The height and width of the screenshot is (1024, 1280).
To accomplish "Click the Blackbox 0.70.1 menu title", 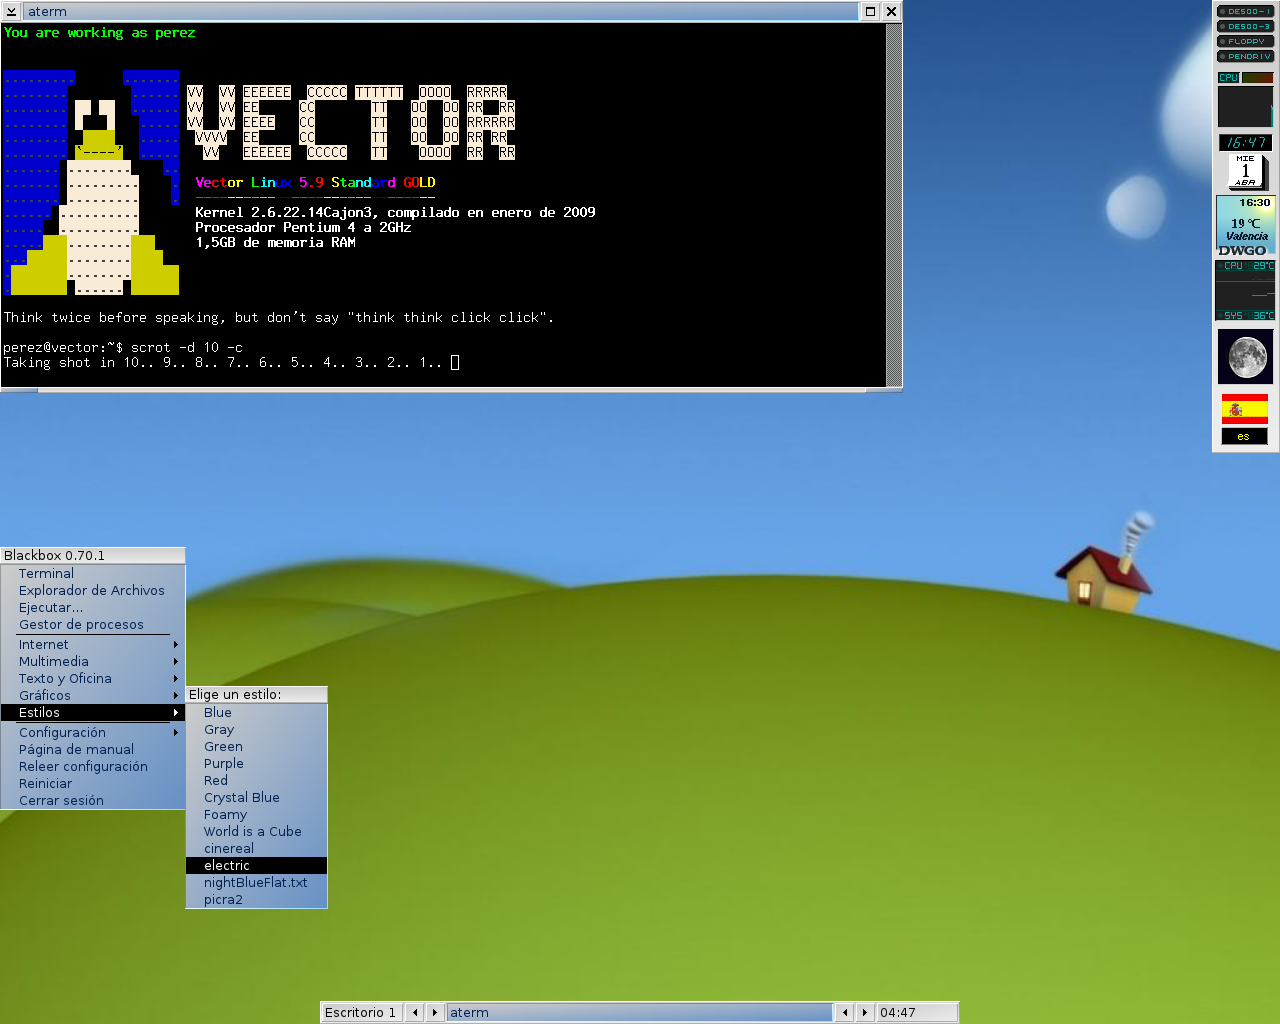I will tap(93, 555).
